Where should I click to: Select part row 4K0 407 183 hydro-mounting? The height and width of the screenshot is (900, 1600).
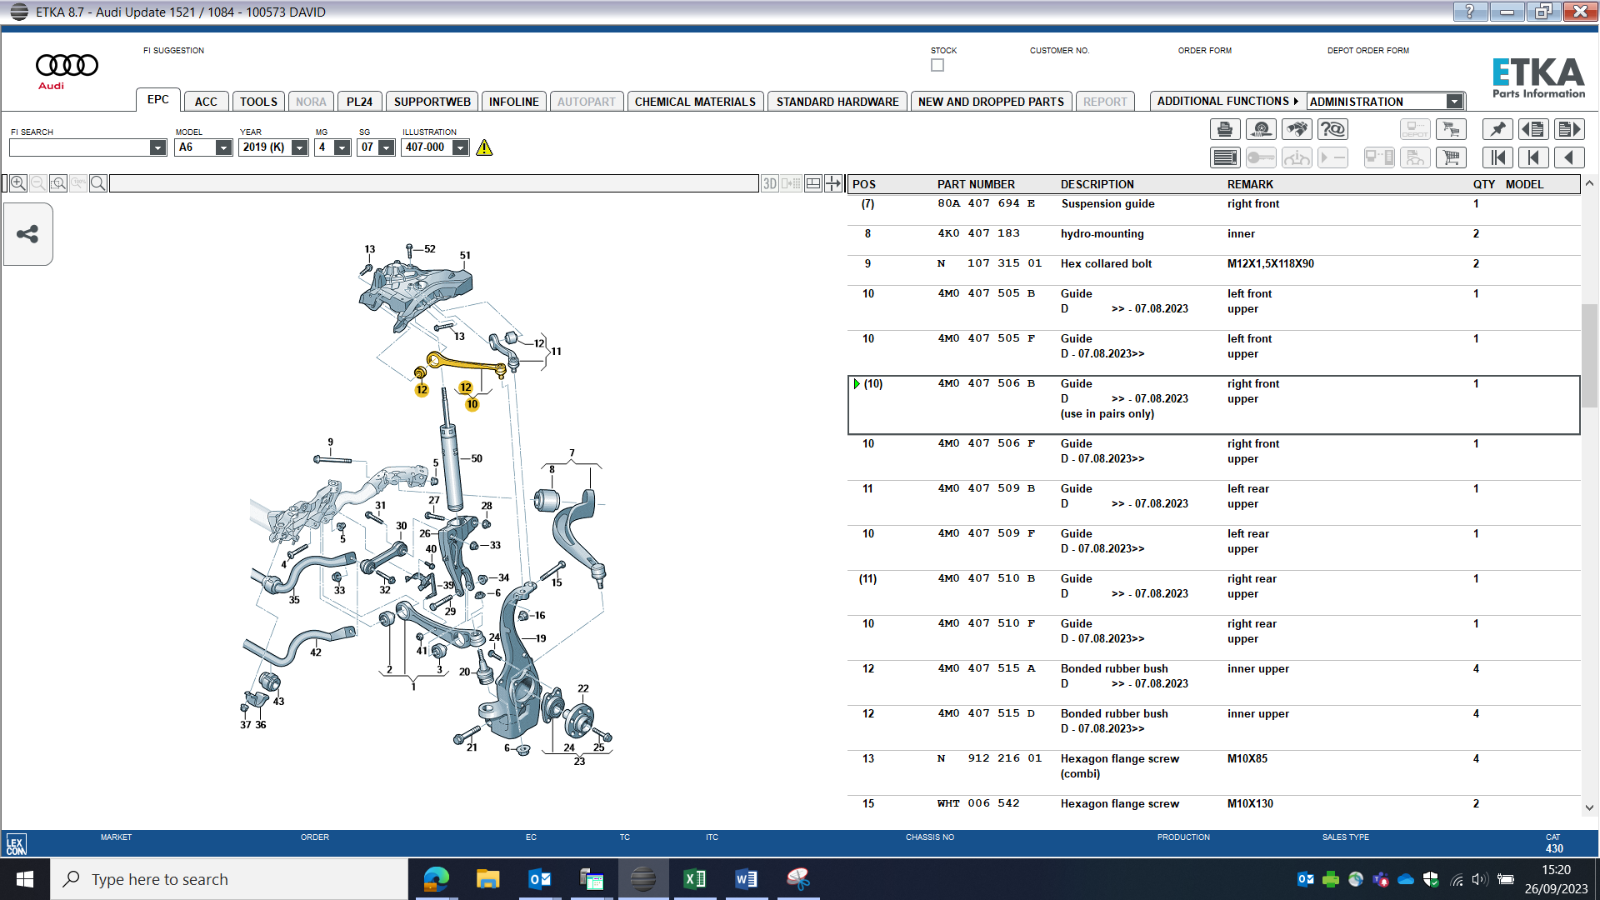click(1100, 234)
